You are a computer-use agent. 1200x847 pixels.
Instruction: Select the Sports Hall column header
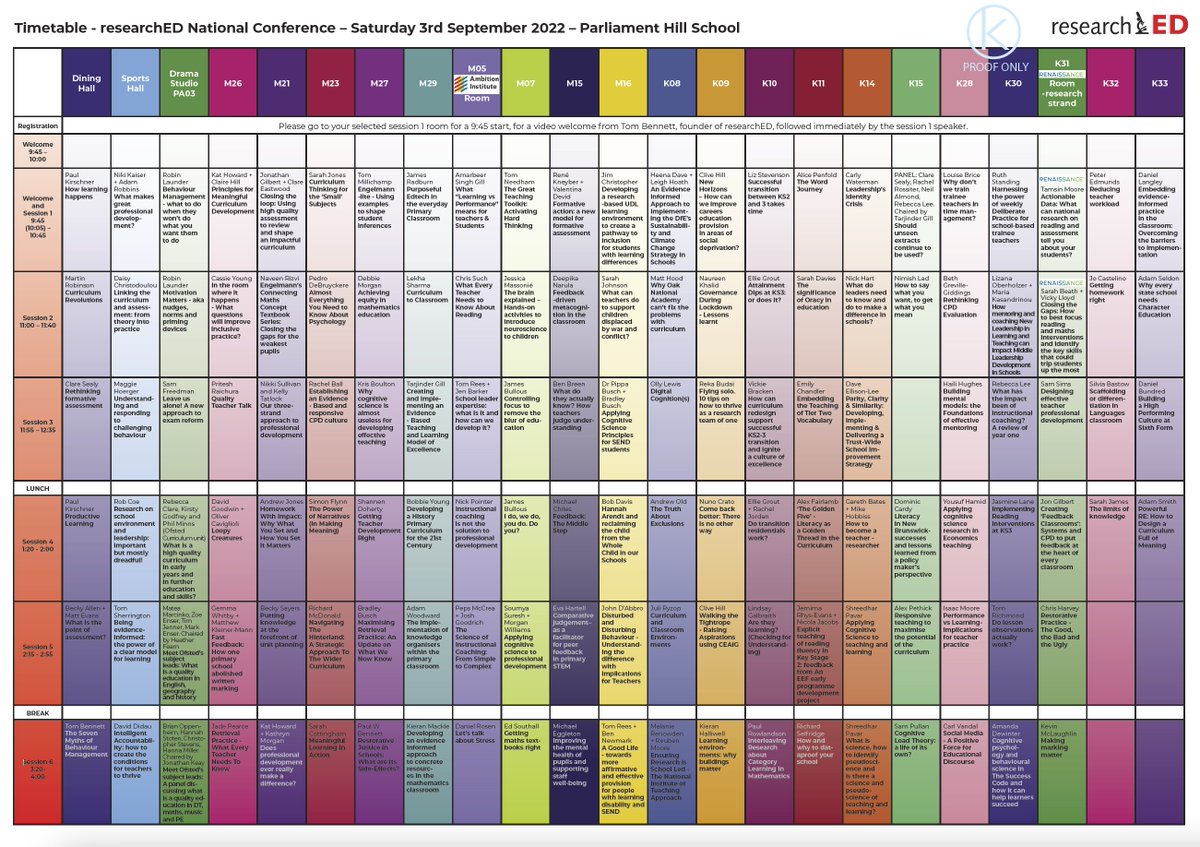click(135, 83)
